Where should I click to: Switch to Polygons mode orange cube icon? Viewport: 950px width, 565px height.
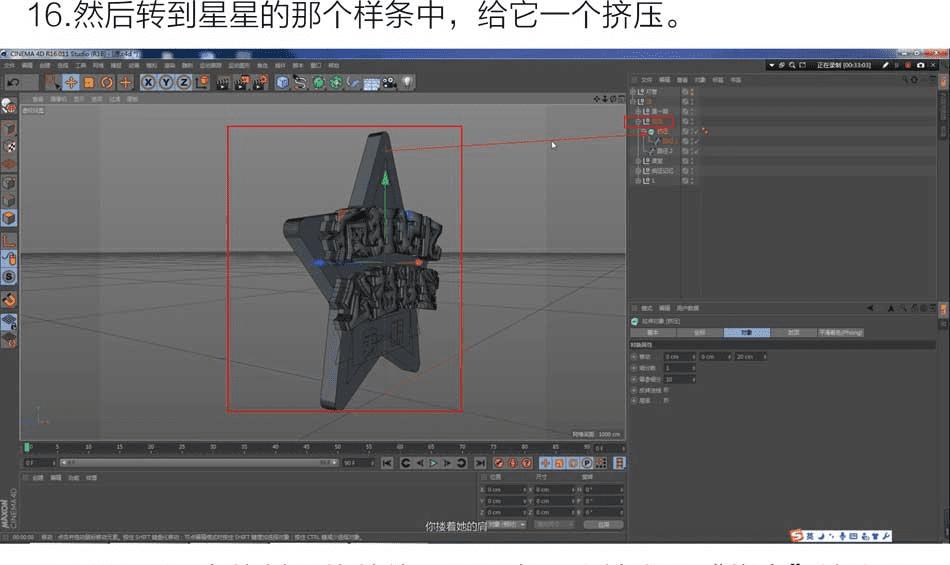[8, 218]
